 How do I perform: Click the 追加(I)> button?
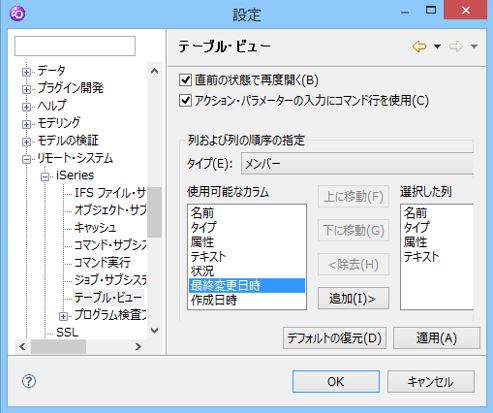pos(353,298)
